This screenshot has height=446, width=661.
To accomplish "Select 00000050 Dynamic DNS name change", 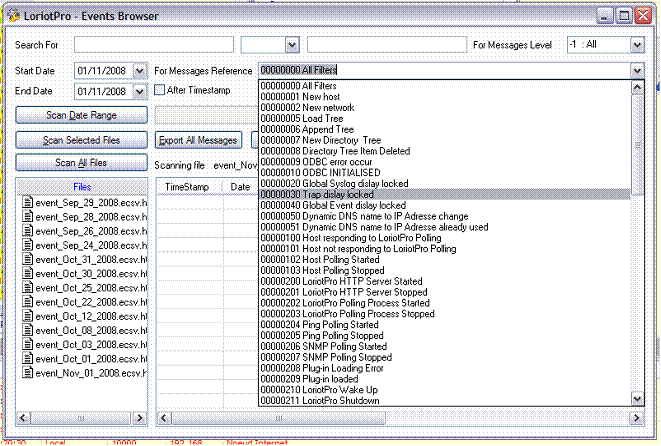I will (445, 216).
